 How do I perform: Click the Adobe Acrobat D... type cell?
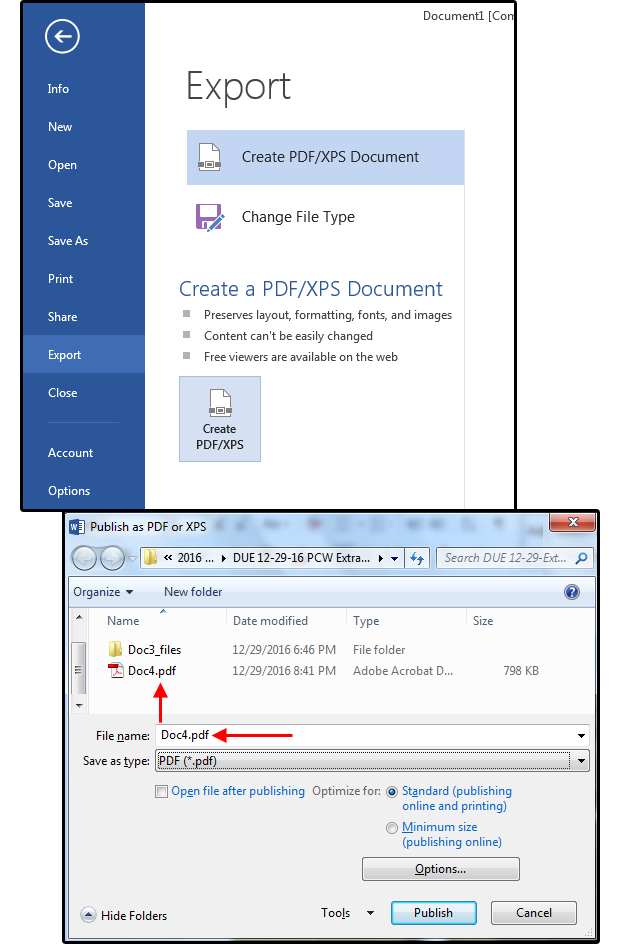403,671
